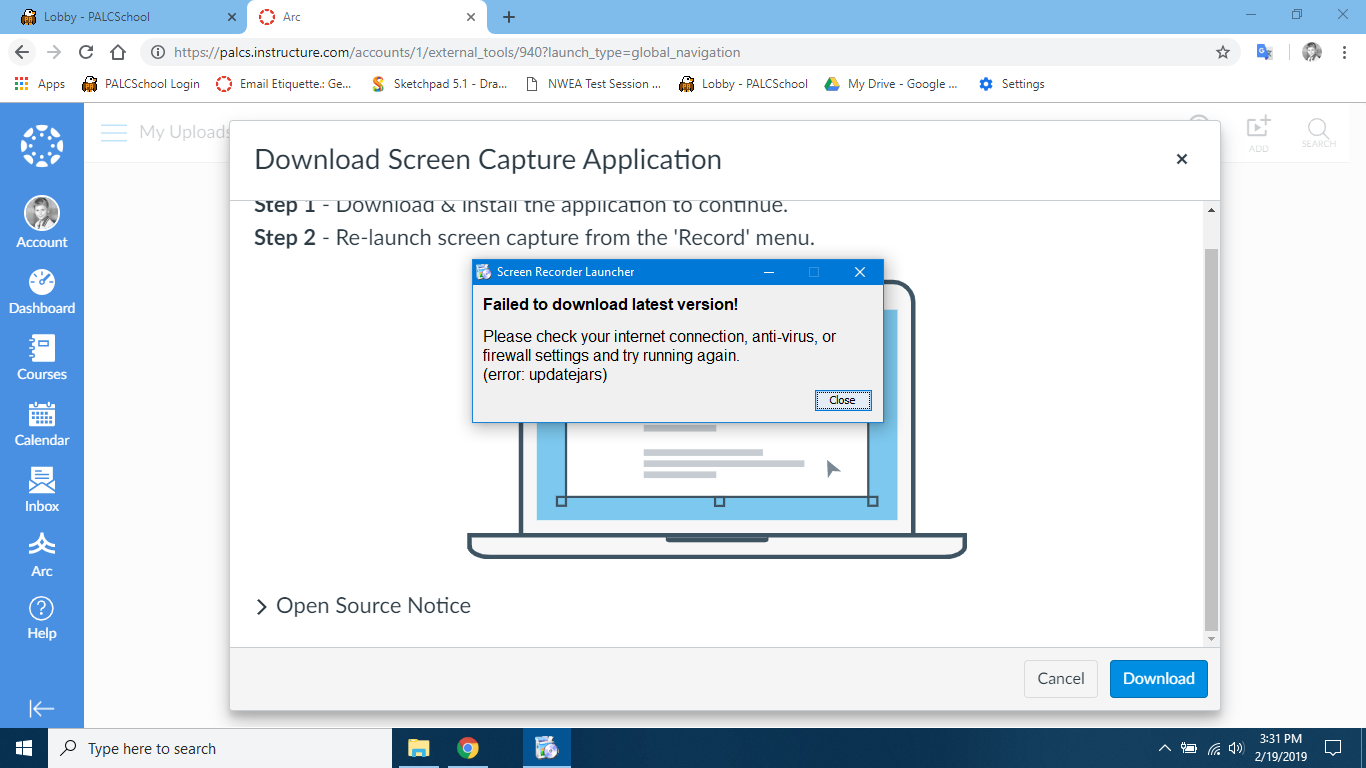Bookmark this page with the star icon

pyautogui.click(x=1222, y=52)
